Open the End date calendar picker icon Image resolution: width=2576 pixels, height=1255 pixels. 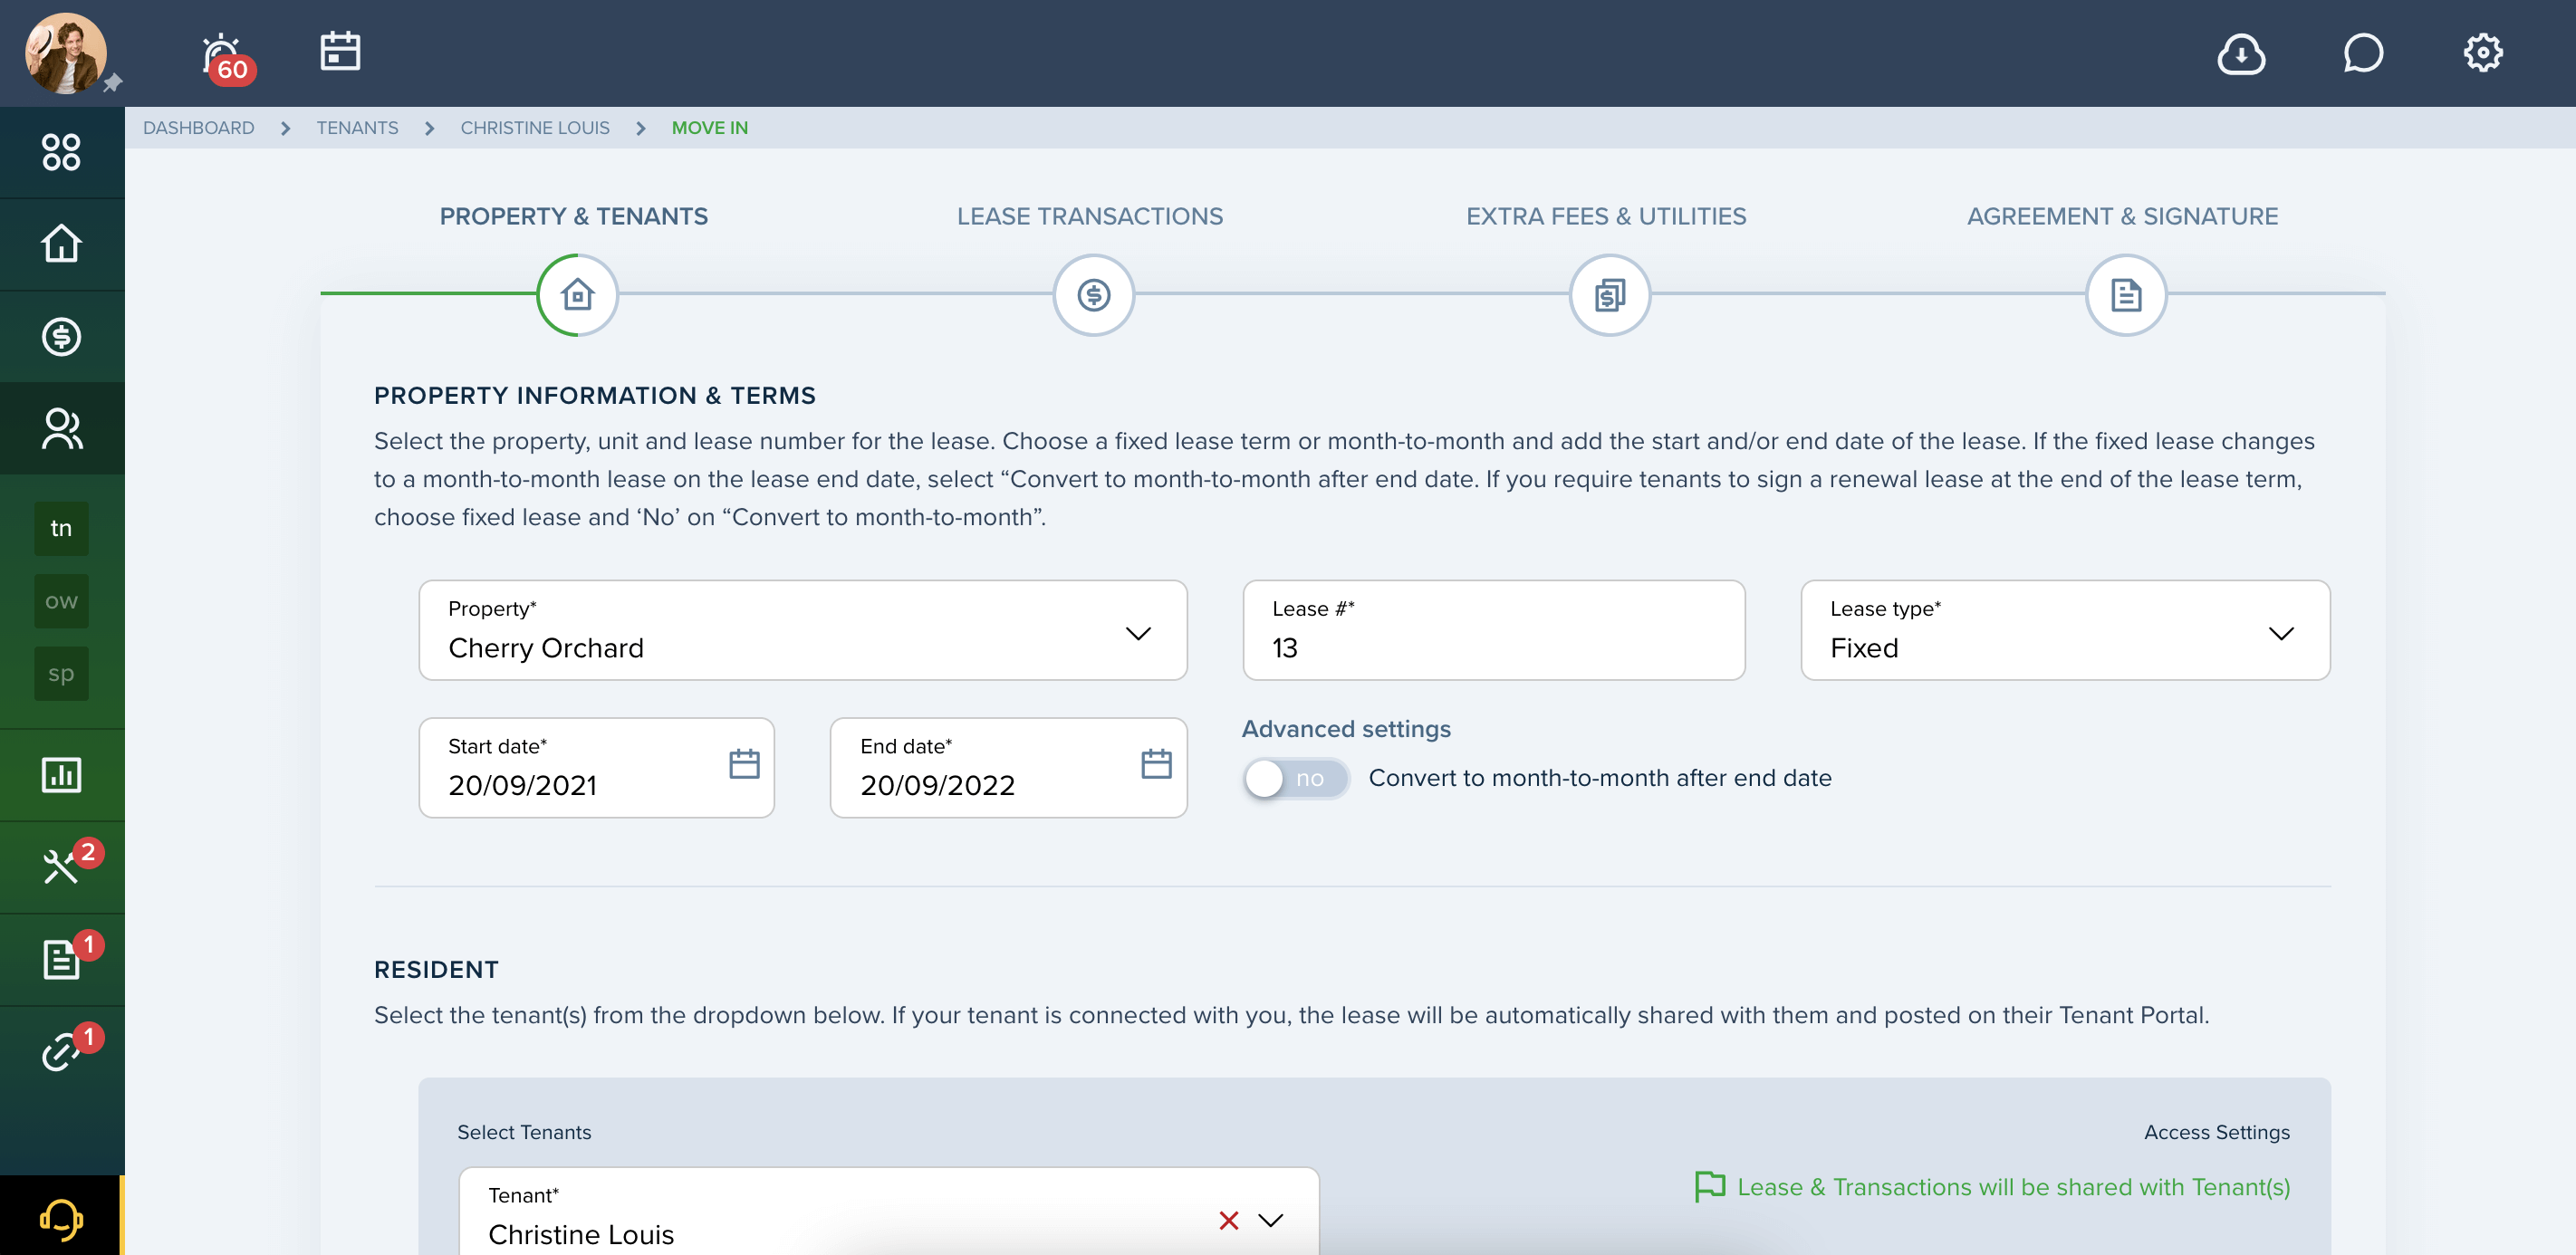tap(1156, 764)
